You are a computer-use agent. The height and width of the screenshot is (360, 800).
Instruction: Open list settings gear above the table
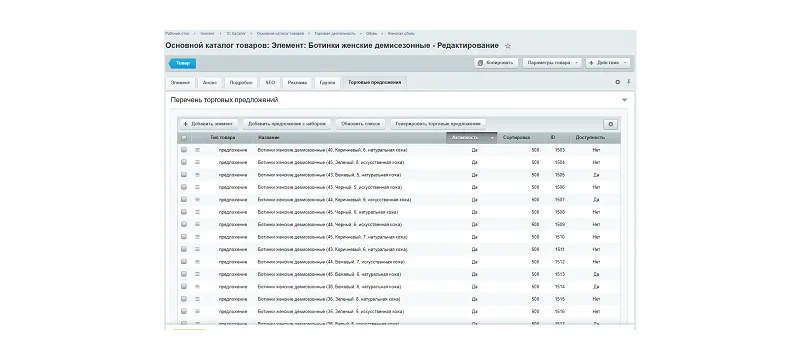(610, 124)
